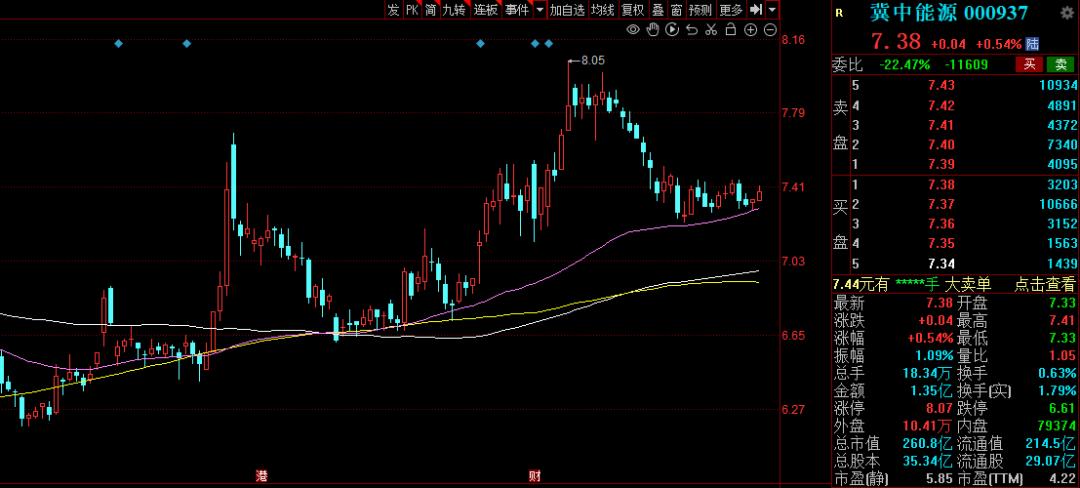This screenshot has width=1080, height=488.
Task: Click the undo arrow icon
Action: coord(690,30)
